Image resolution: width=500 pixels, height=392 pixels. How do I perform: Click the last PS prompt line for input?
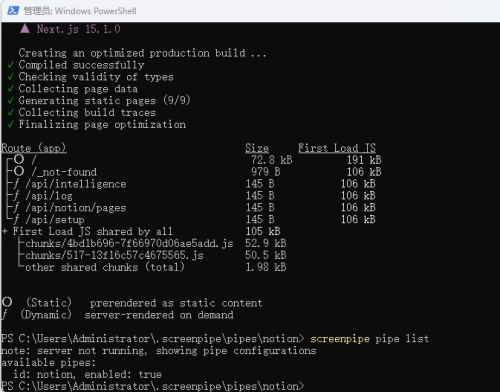153,386
